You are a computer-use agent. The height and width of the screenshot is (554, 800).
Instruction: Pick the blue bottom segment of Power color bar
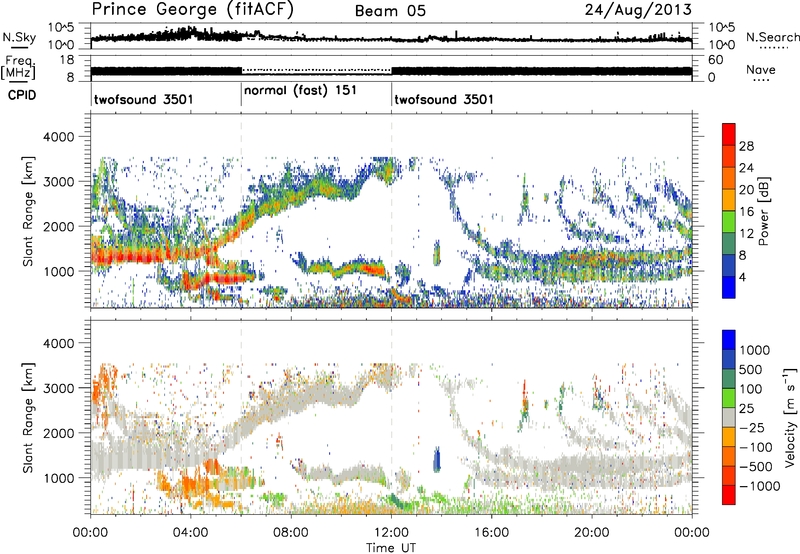coord(729,287)
